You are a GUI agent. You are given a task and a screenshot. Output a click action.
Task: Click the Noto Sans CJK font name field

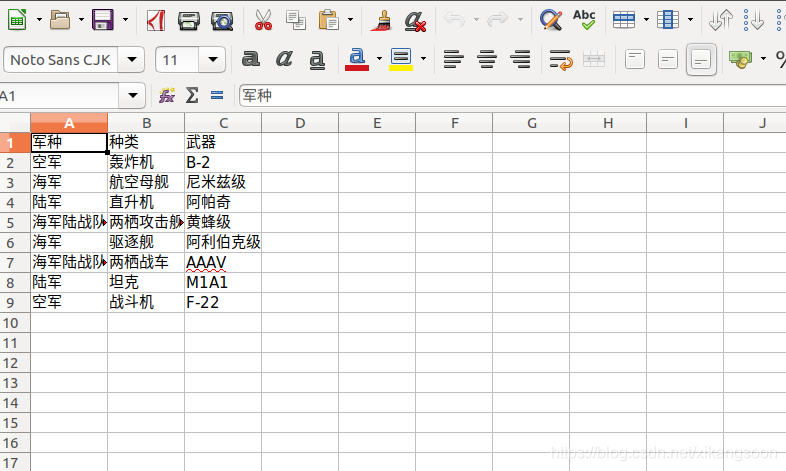tap(61, 60)
